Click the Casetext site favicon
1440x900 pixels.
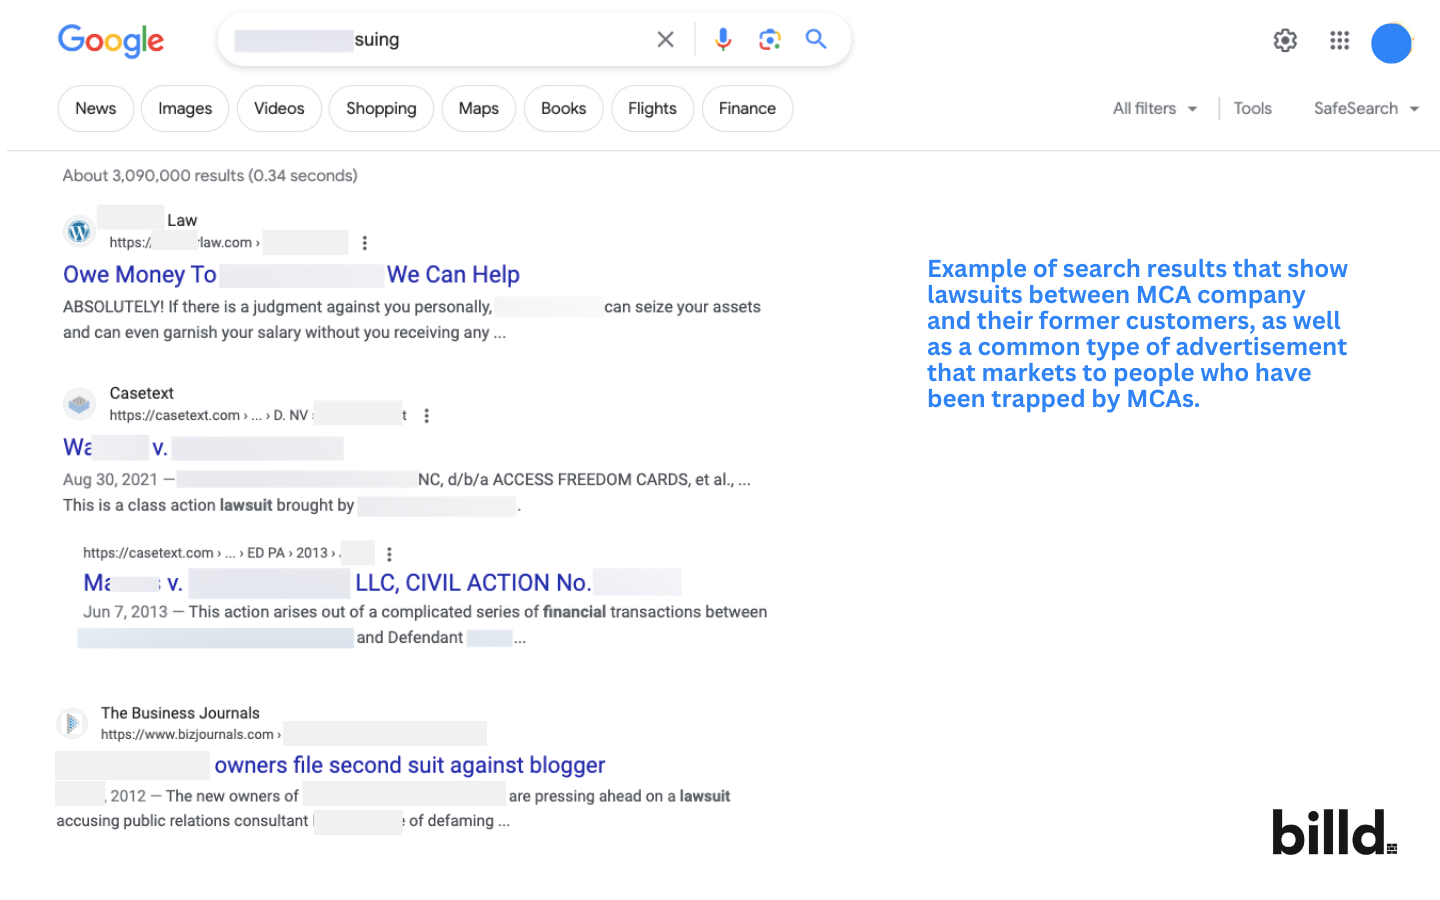79,404
